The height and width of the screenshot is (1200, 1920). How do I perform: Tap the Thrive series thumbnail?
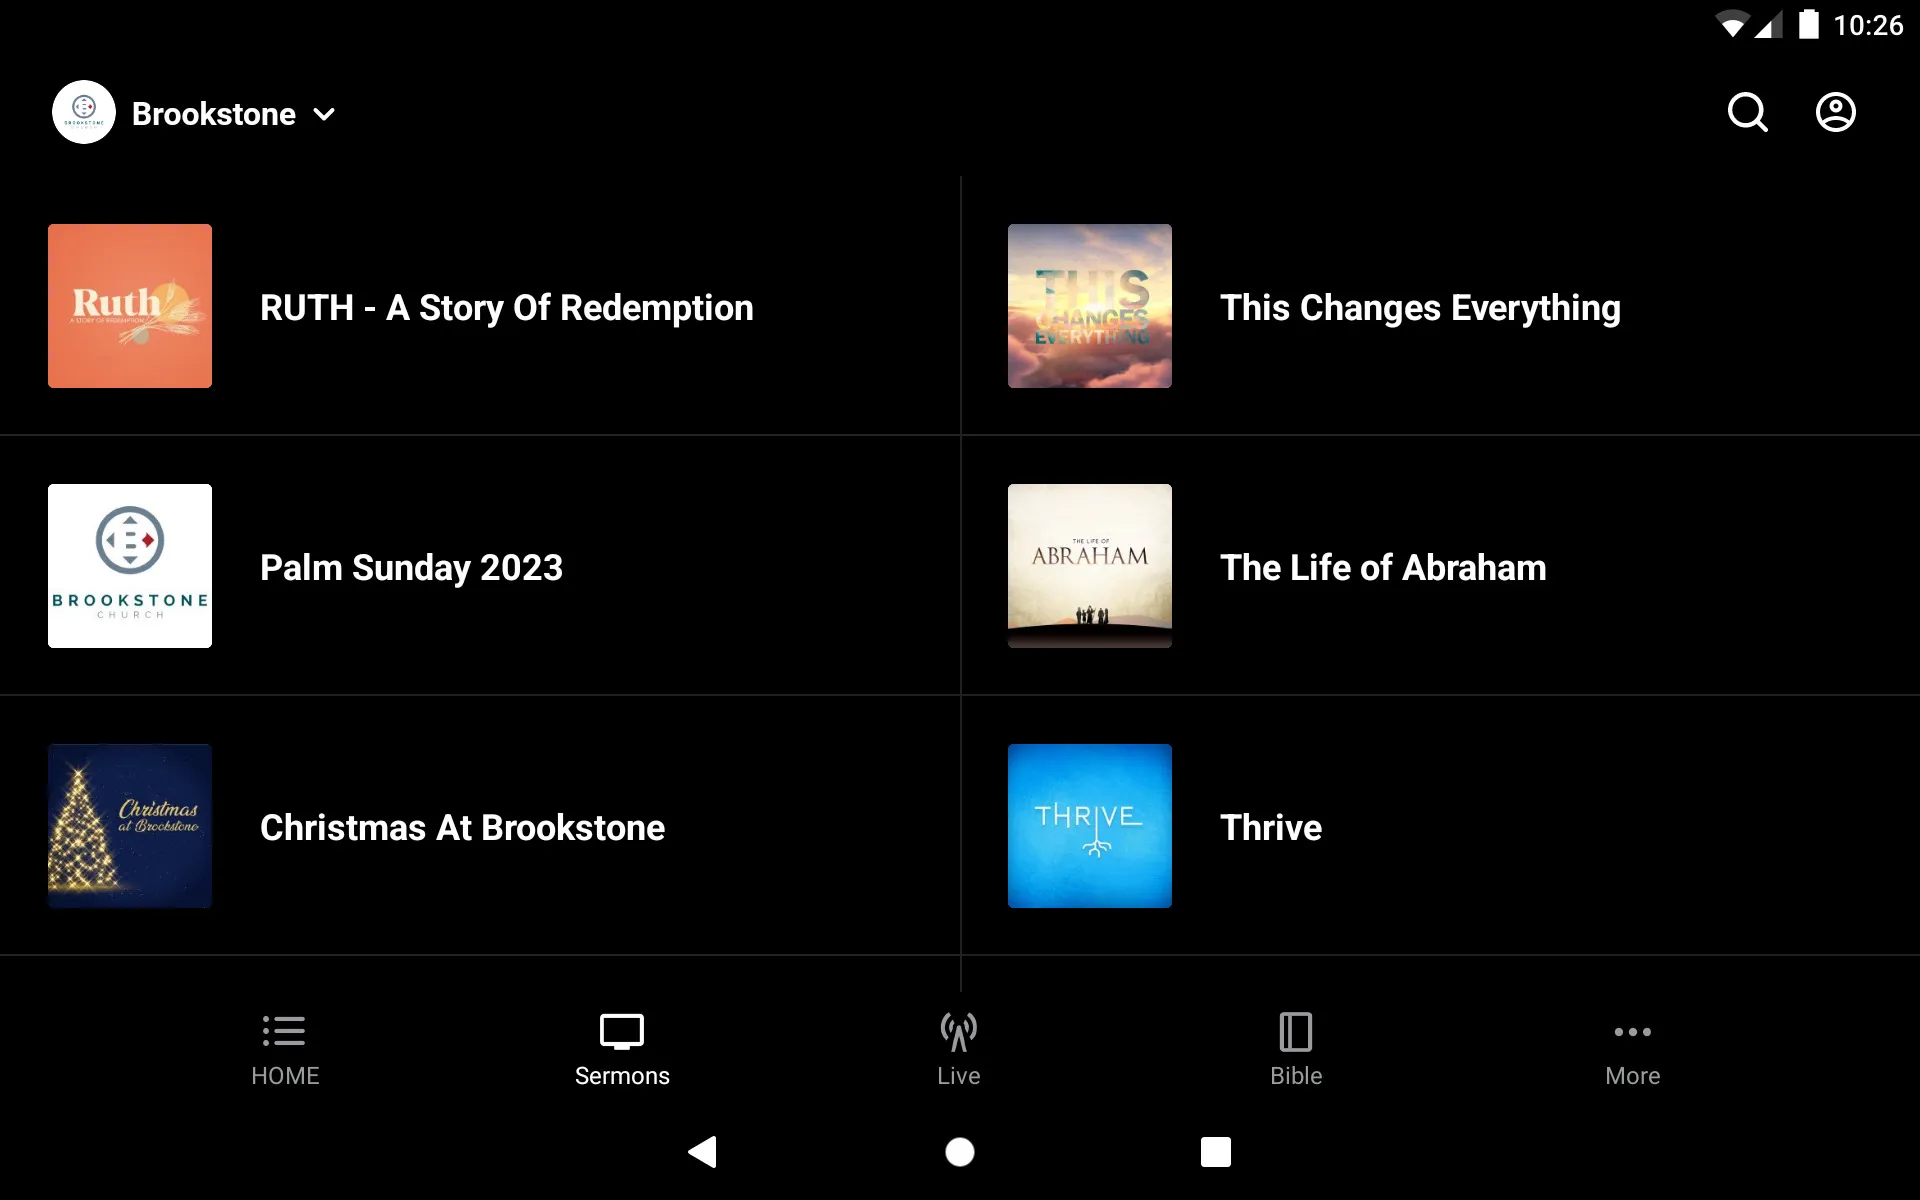[x=1089, y=825]
